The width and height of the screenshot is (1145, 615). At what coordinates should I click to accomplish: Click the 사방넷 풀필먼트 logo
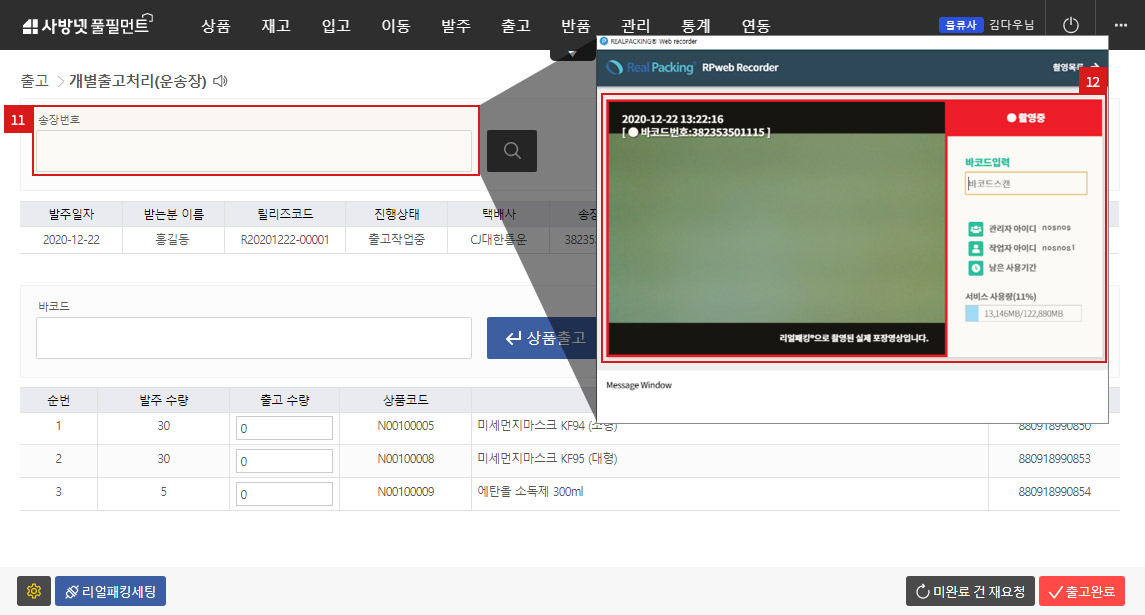tap(85, 26)
